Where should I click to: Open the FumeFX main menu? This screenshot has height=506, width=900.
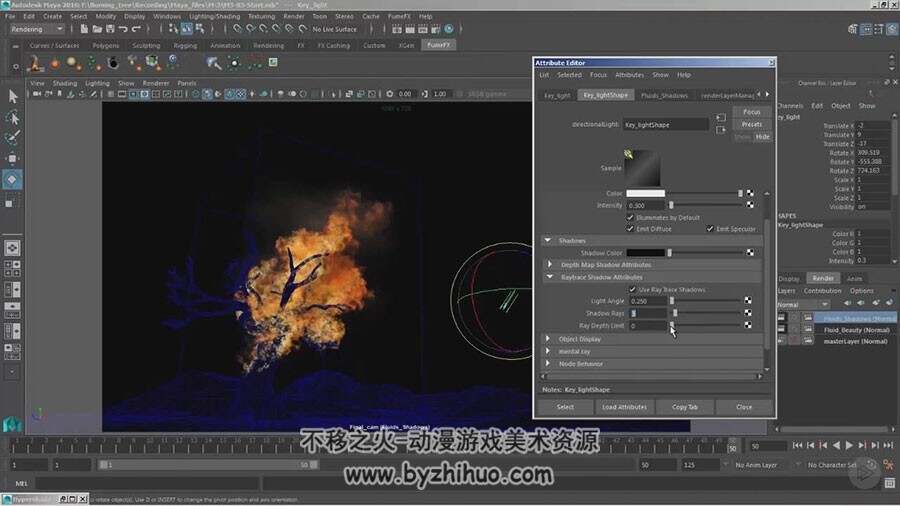click(x=399, y=16)
